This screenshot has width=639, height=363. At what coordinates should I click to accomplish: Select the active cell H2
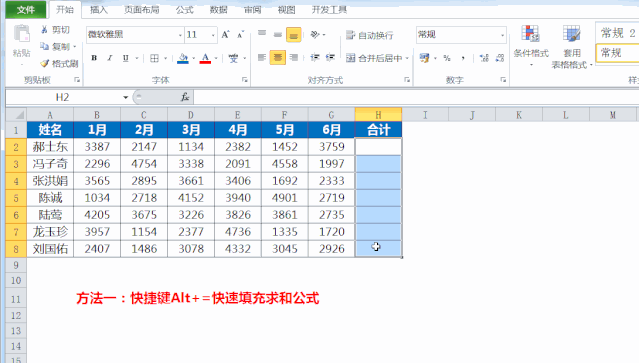pyautogui.click(x=378, y=147)
